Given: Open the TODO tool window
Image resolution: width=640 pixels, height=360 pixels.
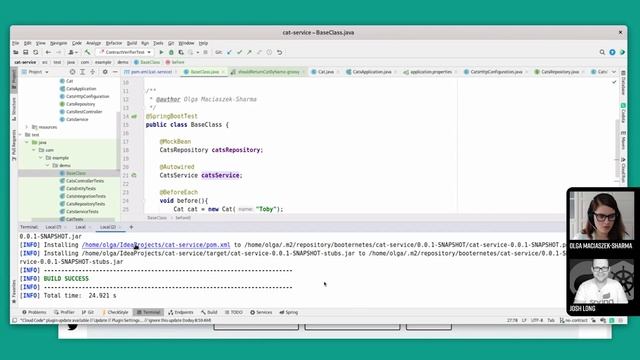Looking at the screenshot, I should click(x=234, y=312).
